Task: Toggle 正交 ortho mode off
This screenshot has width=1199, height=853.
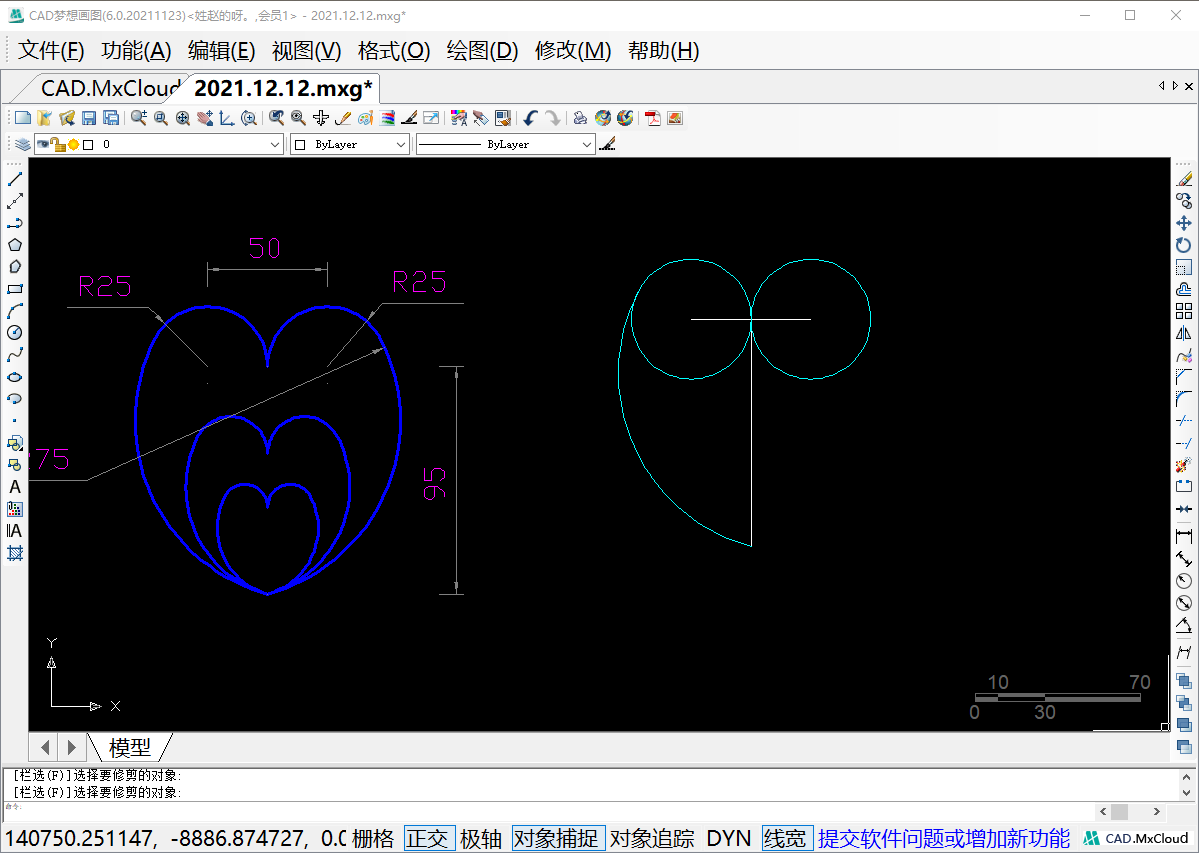Action: (x=427, y=838)
